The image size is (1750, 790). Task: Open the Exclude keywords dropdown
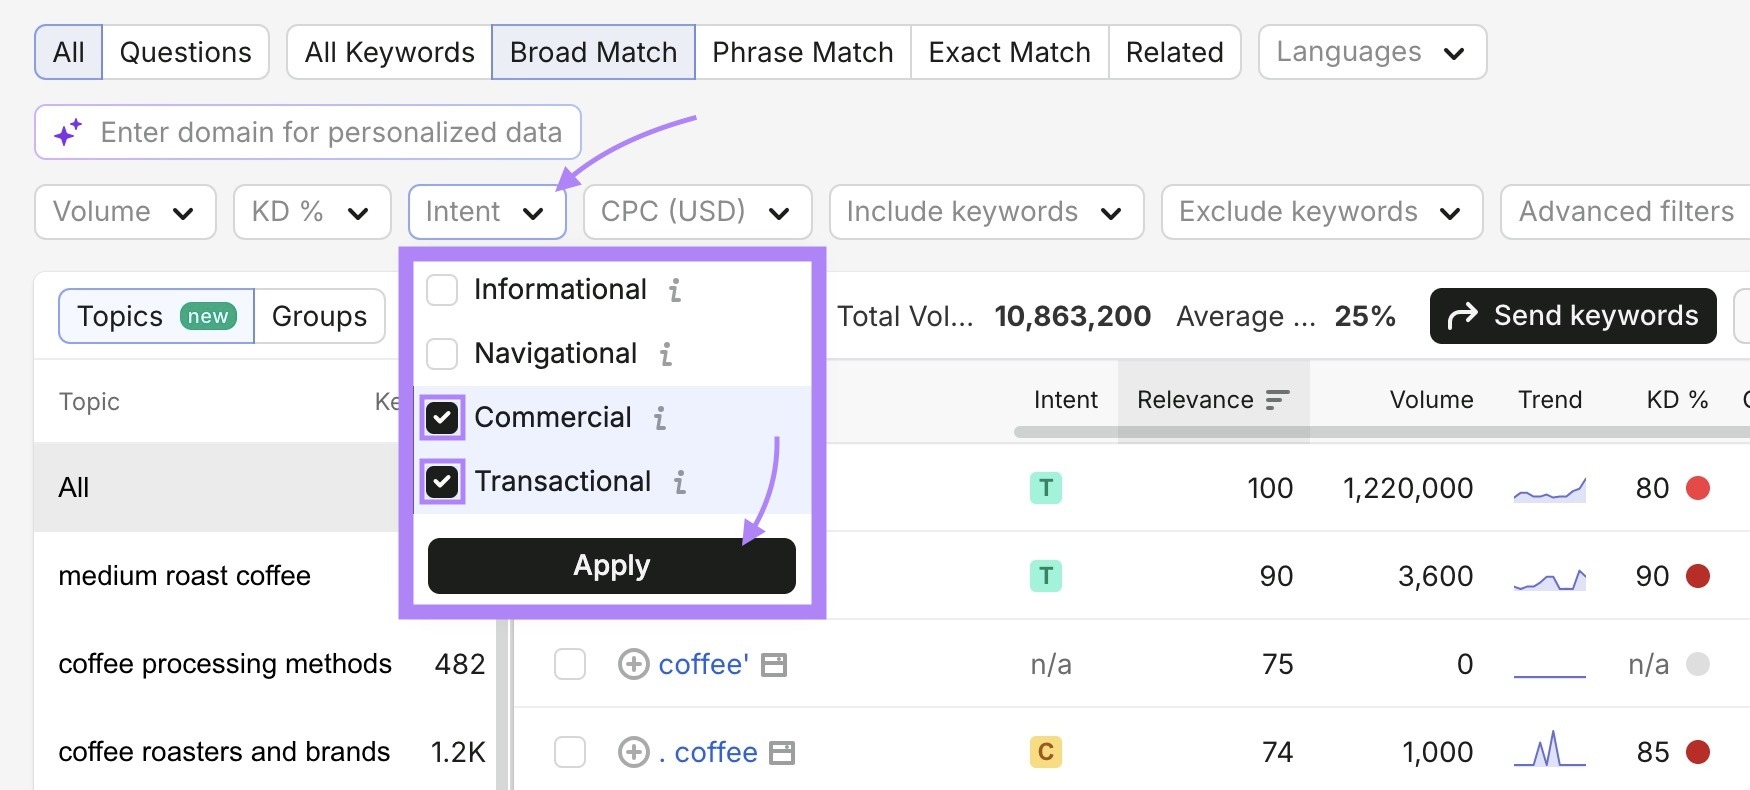point(1322,212)
